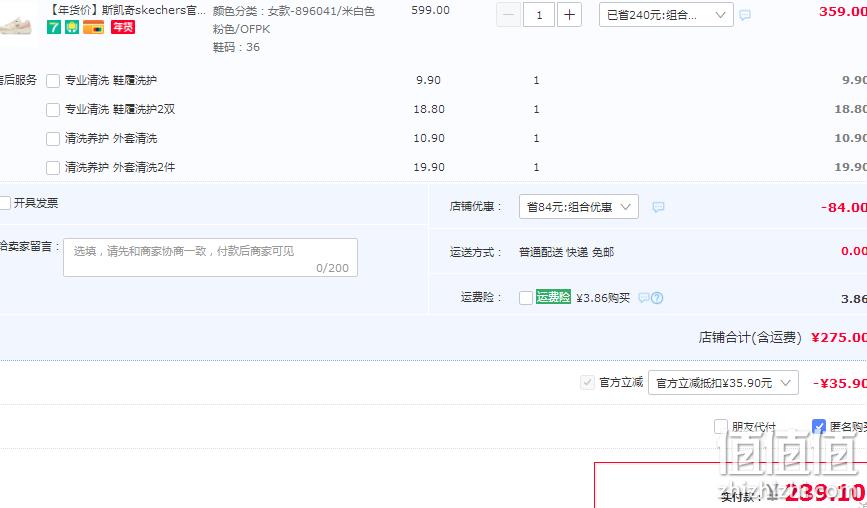Click the 599.00 unit price text
This screenshot has height=508, width=867.
click(430, 10)
